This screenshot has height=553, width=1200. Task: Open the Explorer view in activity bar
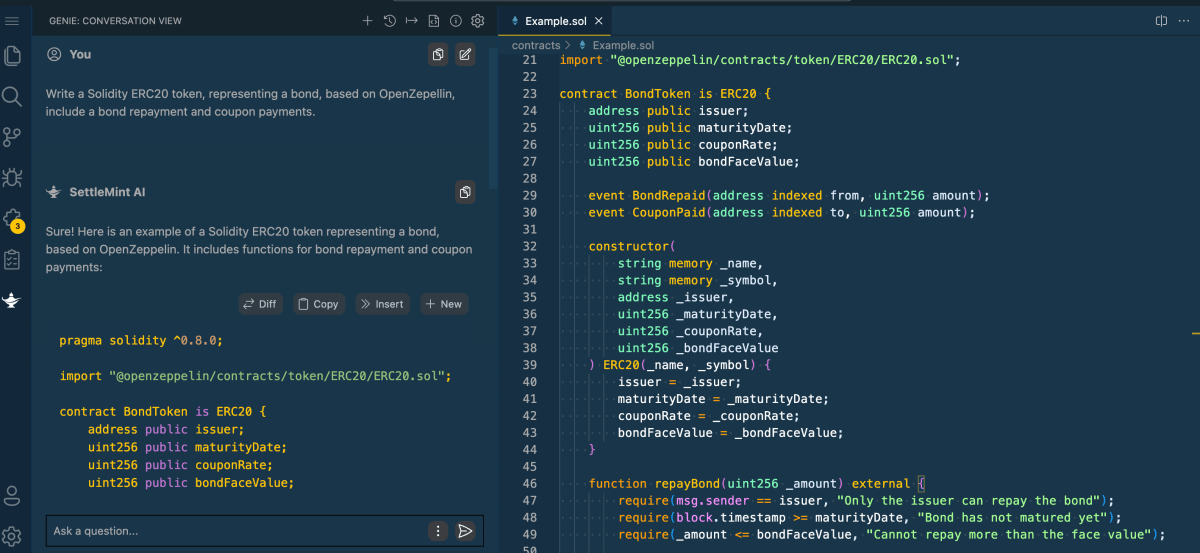pyautogui.click(x=13, y=56)
